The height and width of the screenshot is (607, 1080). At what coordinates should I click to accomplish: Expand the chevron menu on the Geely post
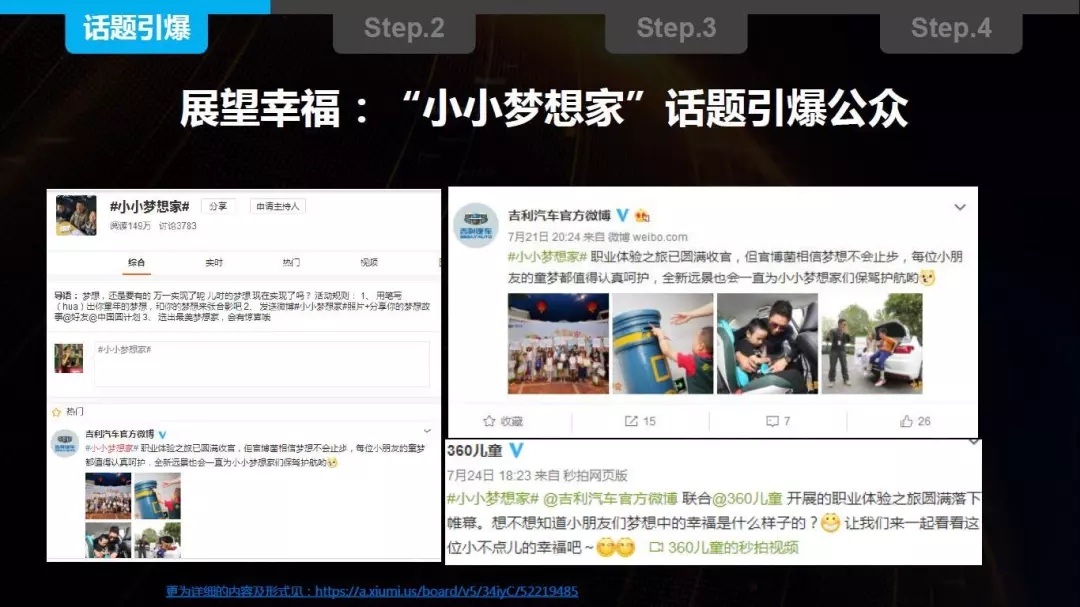958,207
